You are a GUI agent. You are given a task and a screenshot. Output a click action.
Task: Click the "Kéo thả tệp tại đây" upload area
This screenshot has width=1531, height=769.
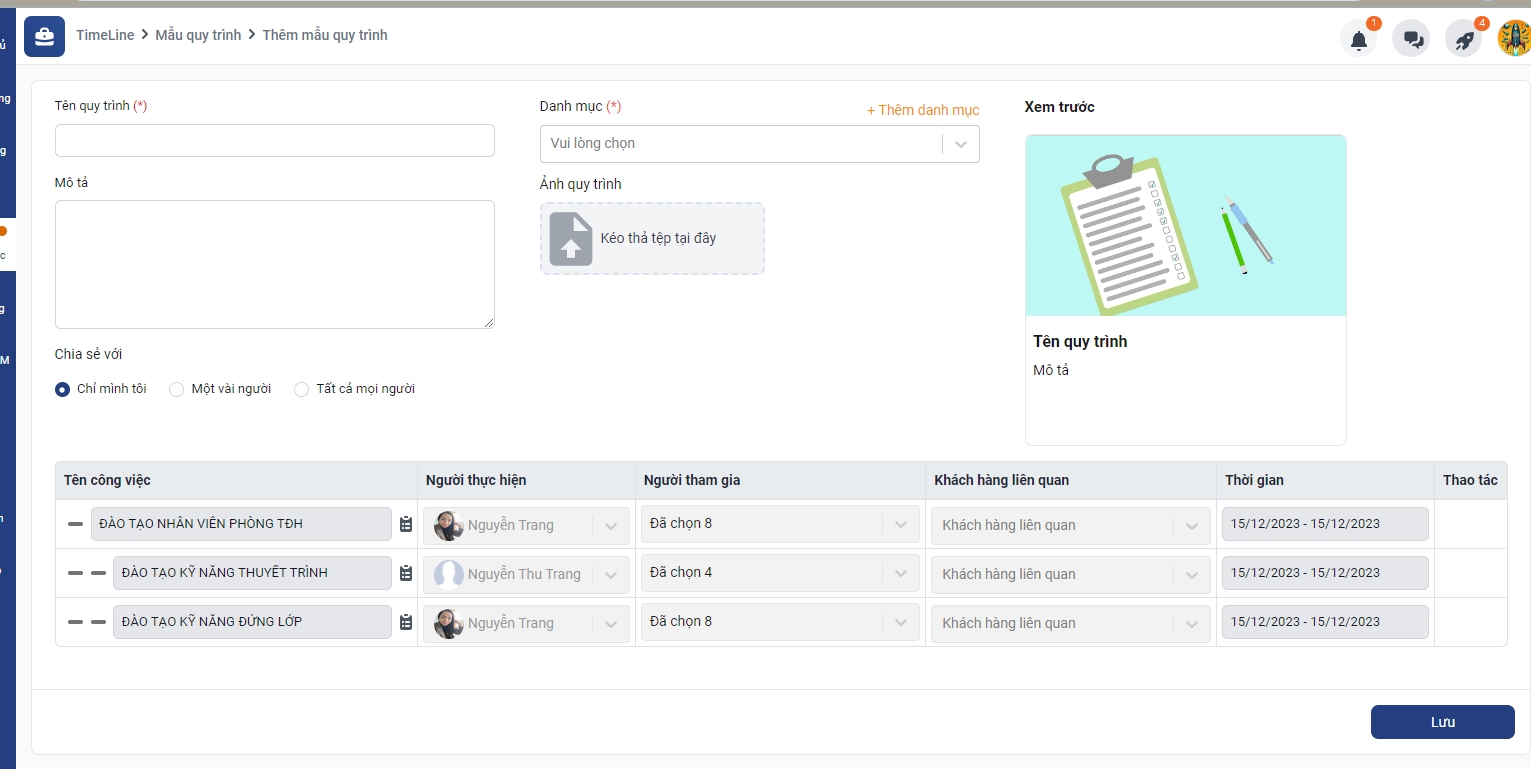pyautogui.click(x=652, y=238)
